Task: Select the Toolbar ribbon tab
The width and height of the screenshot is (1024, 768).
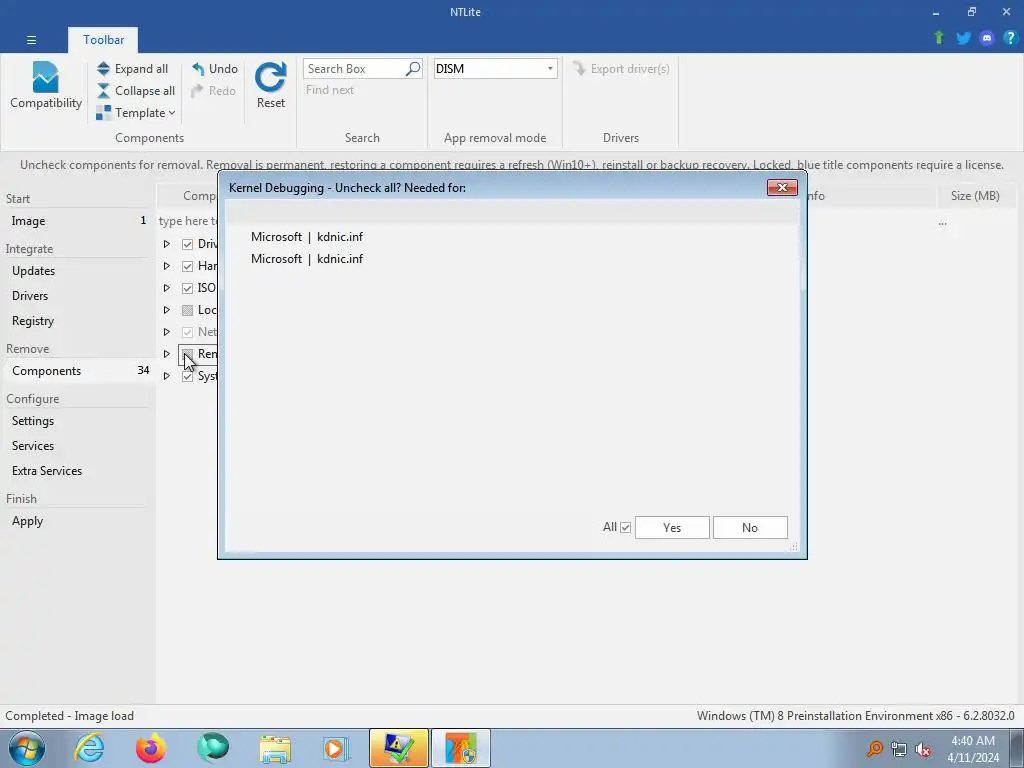Action: coord(103,40)
